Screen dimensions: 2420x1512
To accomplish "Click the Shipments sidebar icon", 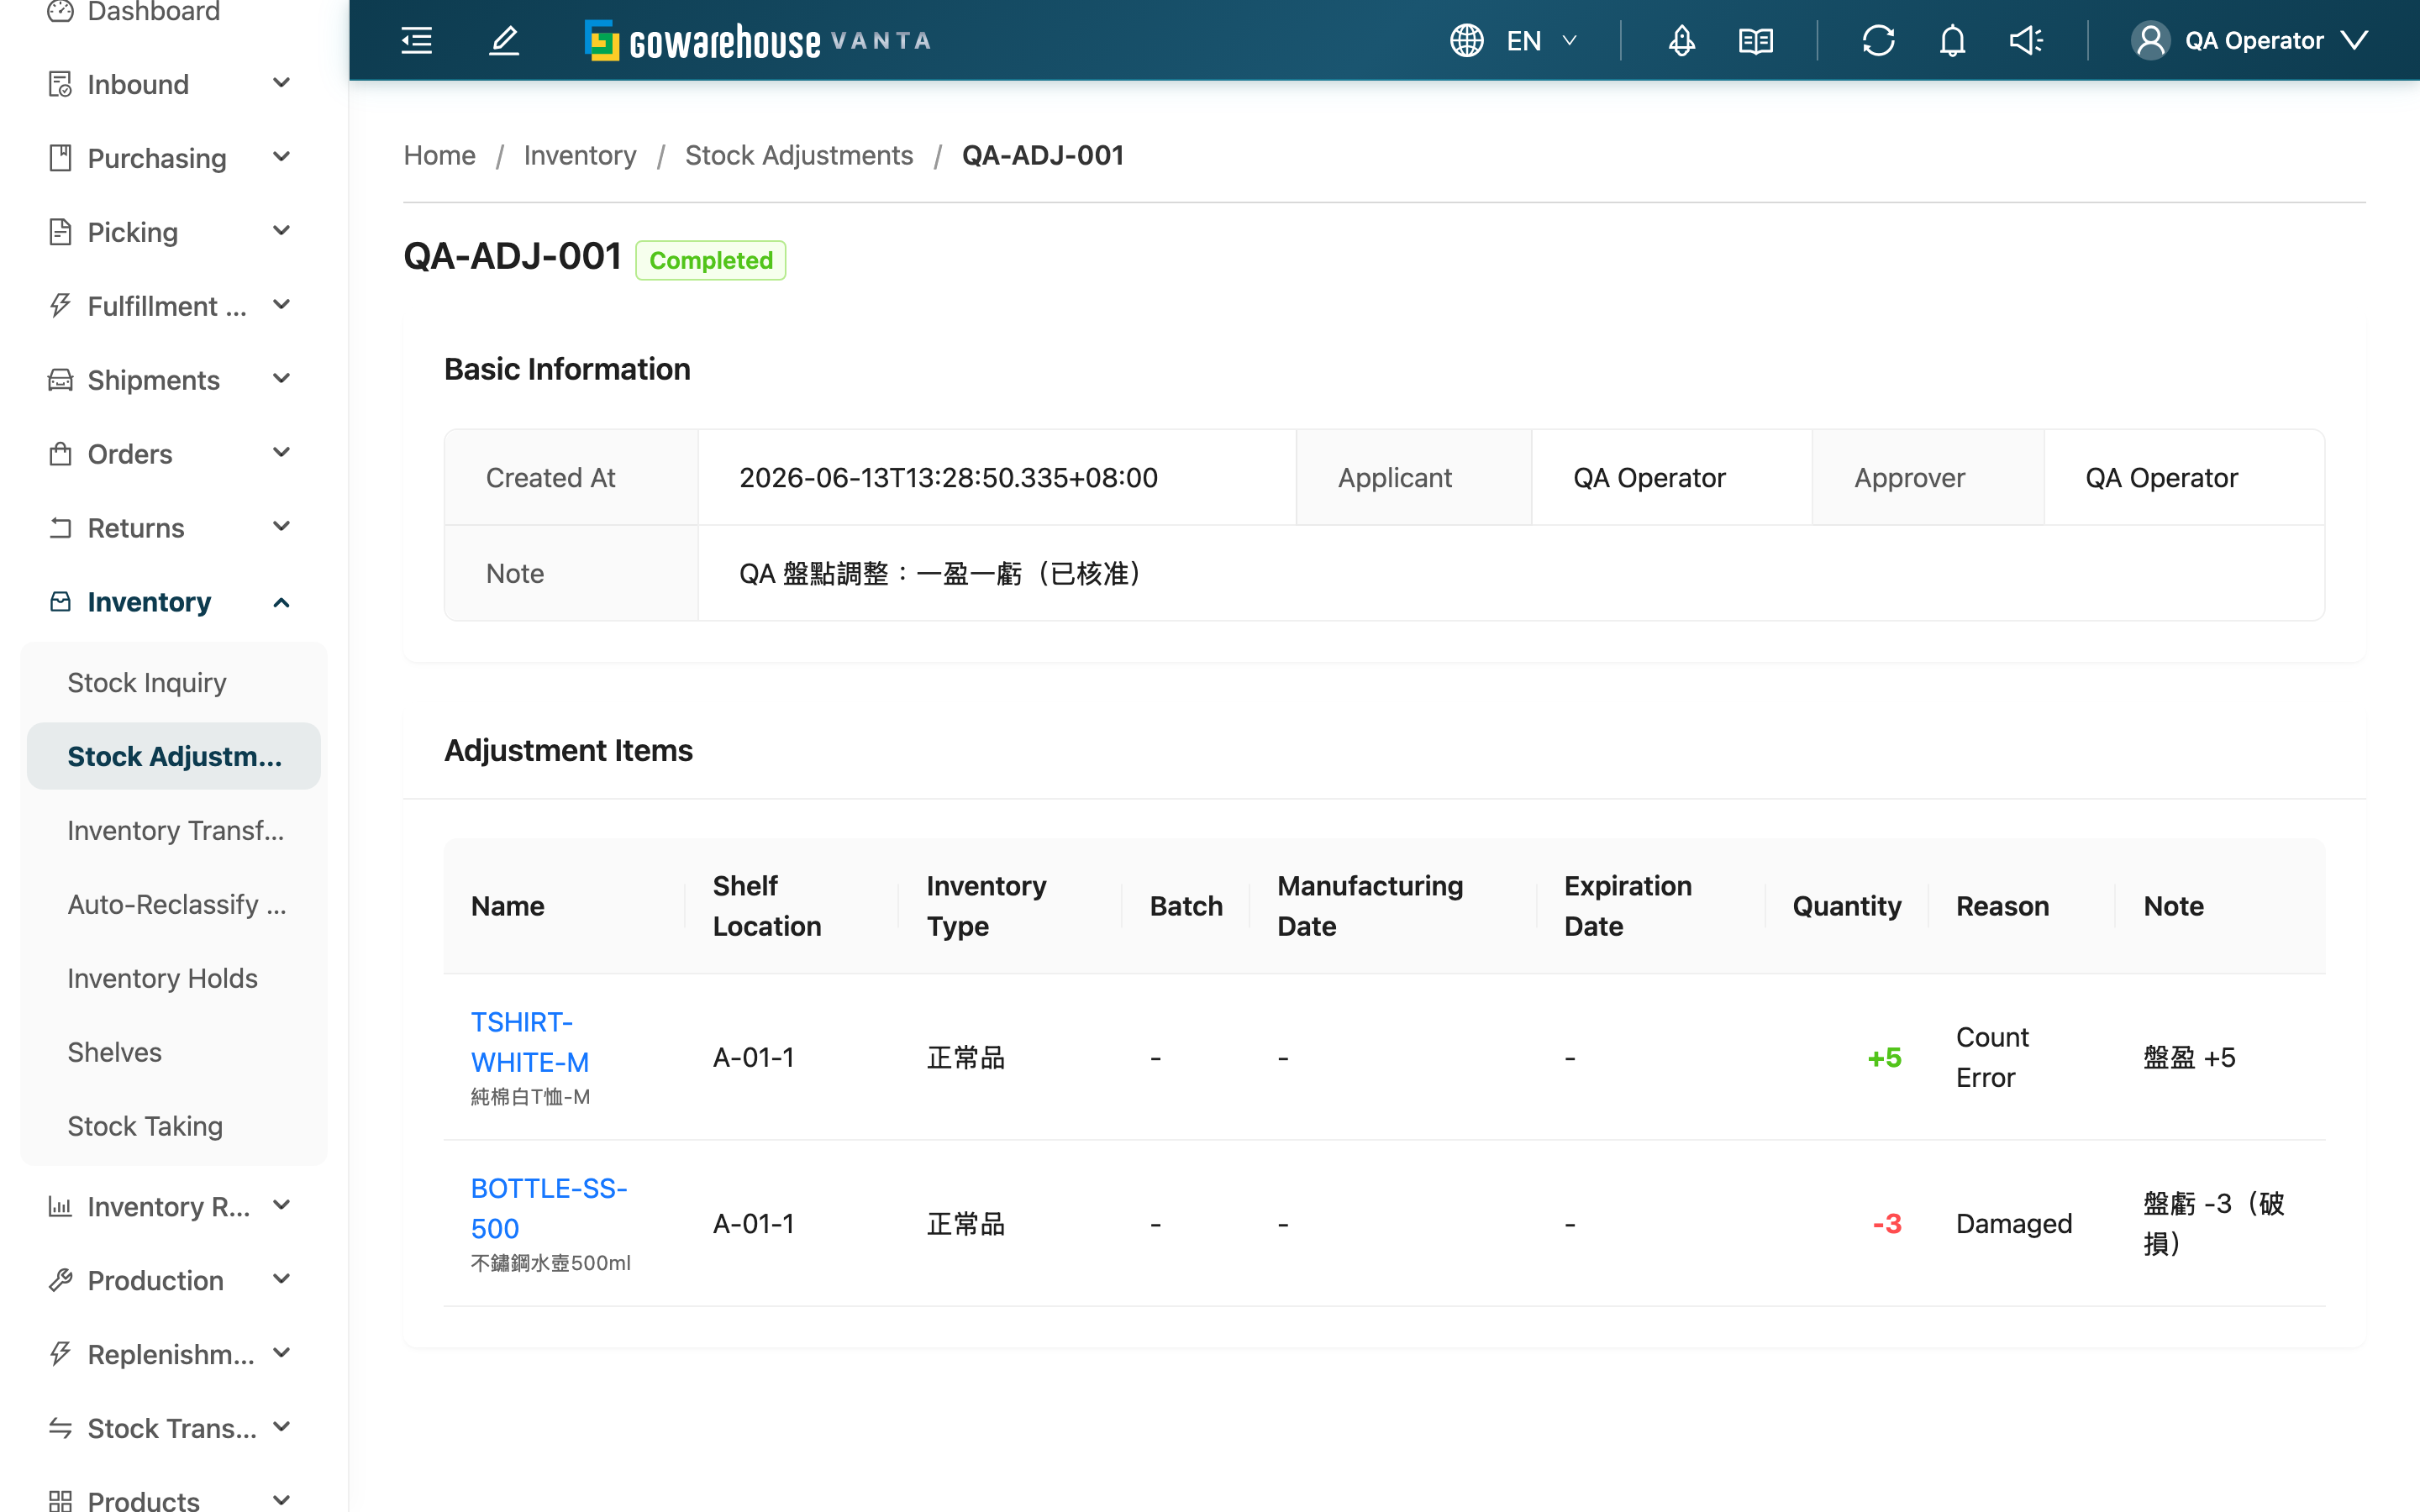I will pos(60,380).
